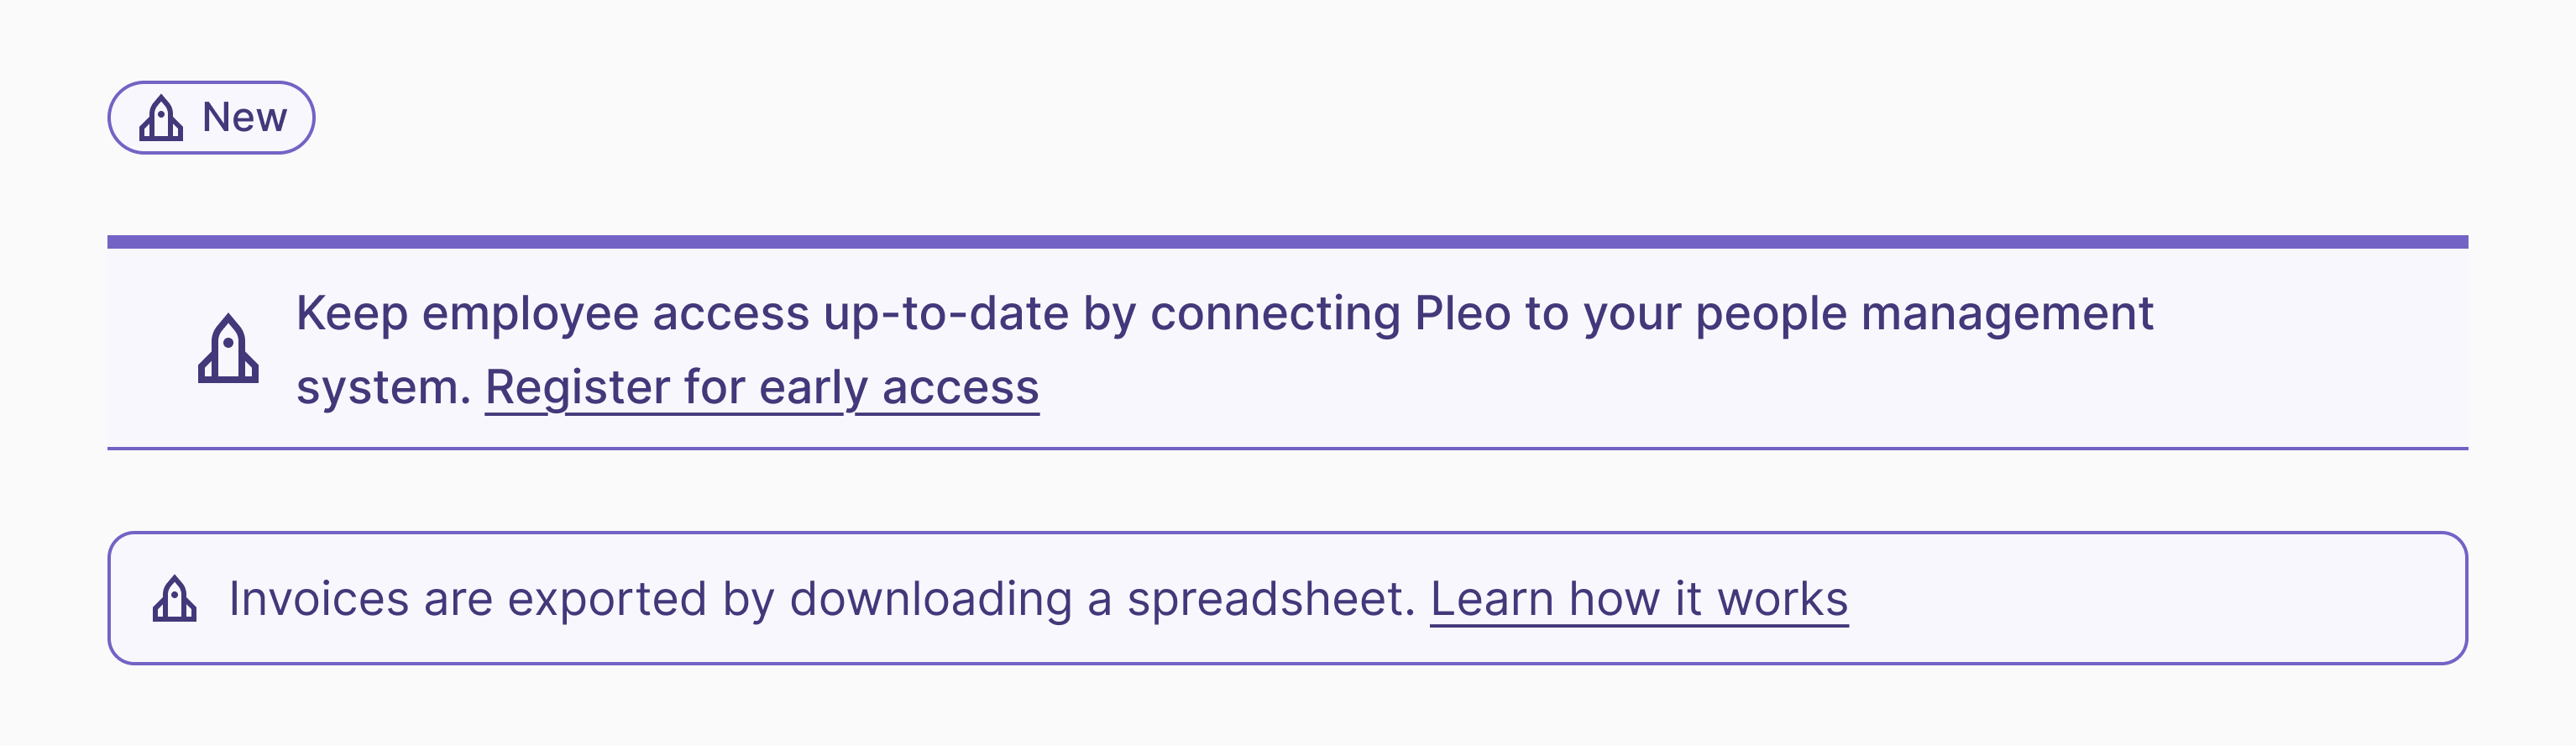The image size is (2576, 746).
Task: Click the thick purple top bar of the banner
Action: (x=1287, y=242)
